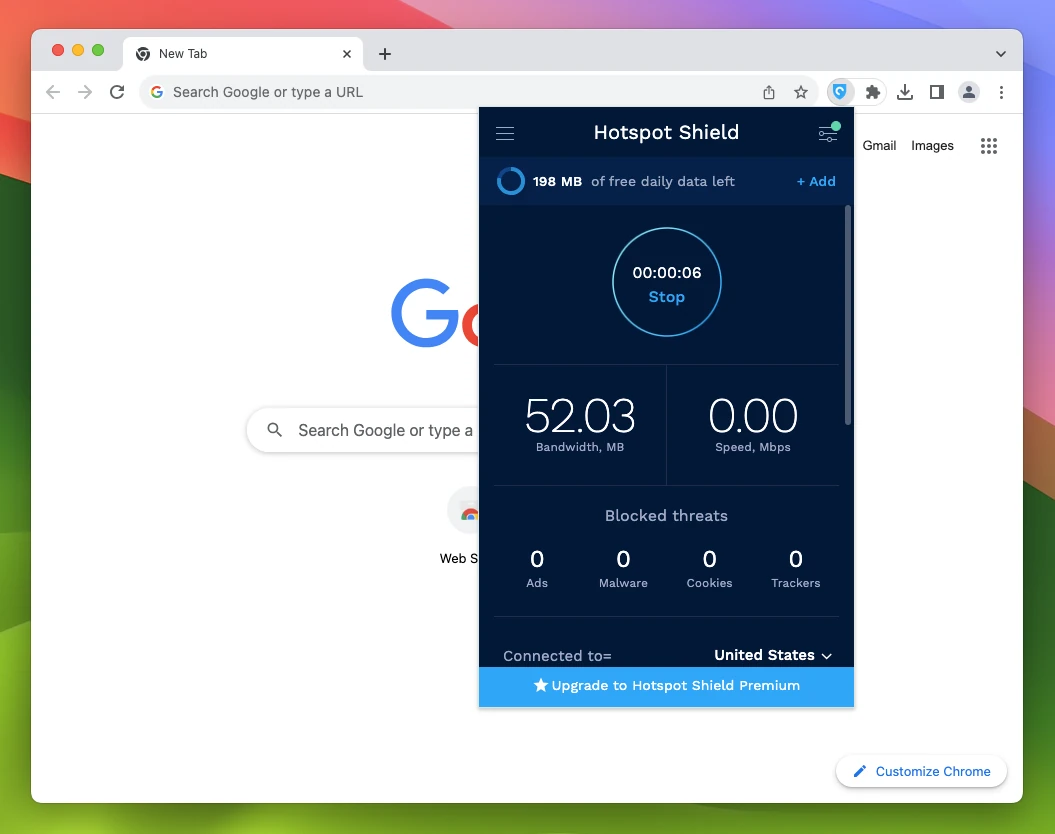Click the share icon in the address bar
The image size is (1055, 834).
[x=769, y=91]
